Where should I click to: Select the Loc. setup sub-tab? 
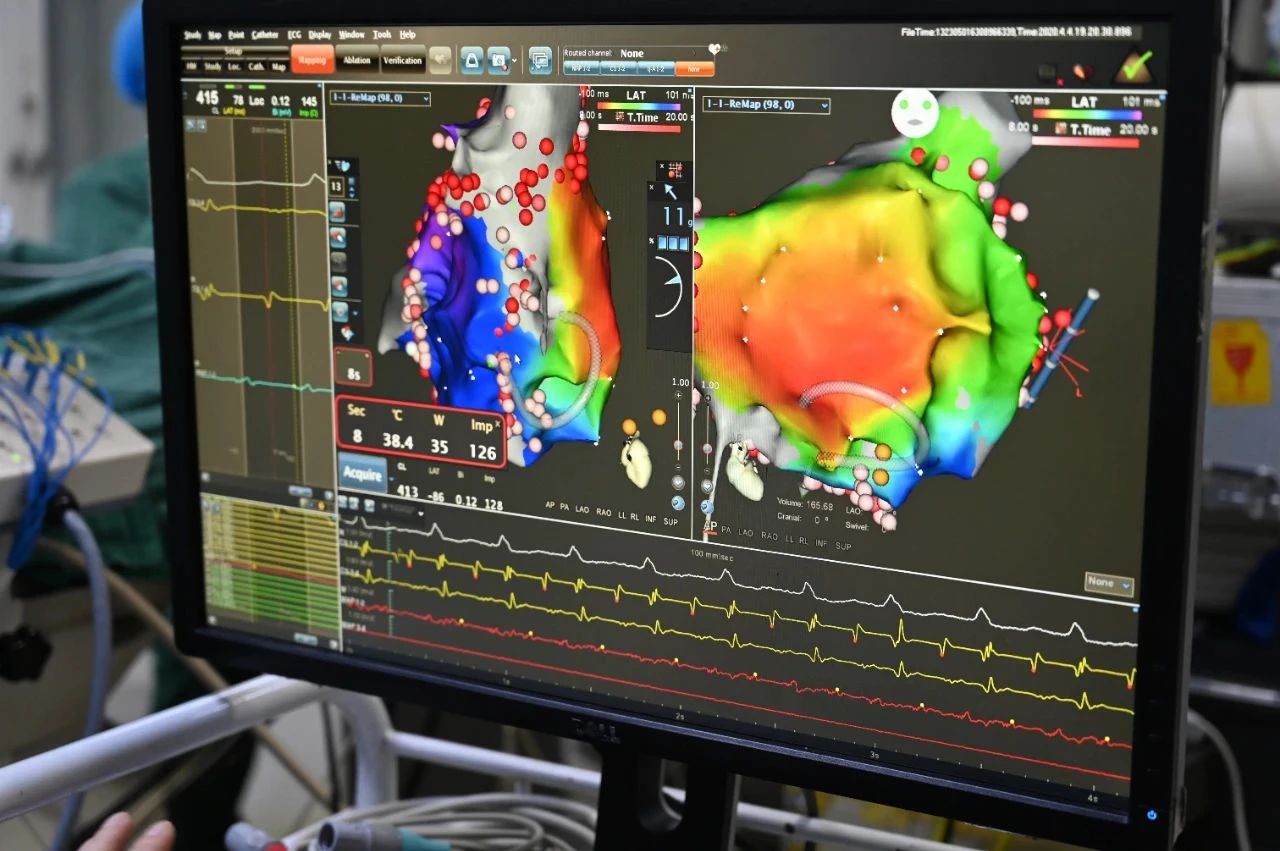click(x=234, y=67)
